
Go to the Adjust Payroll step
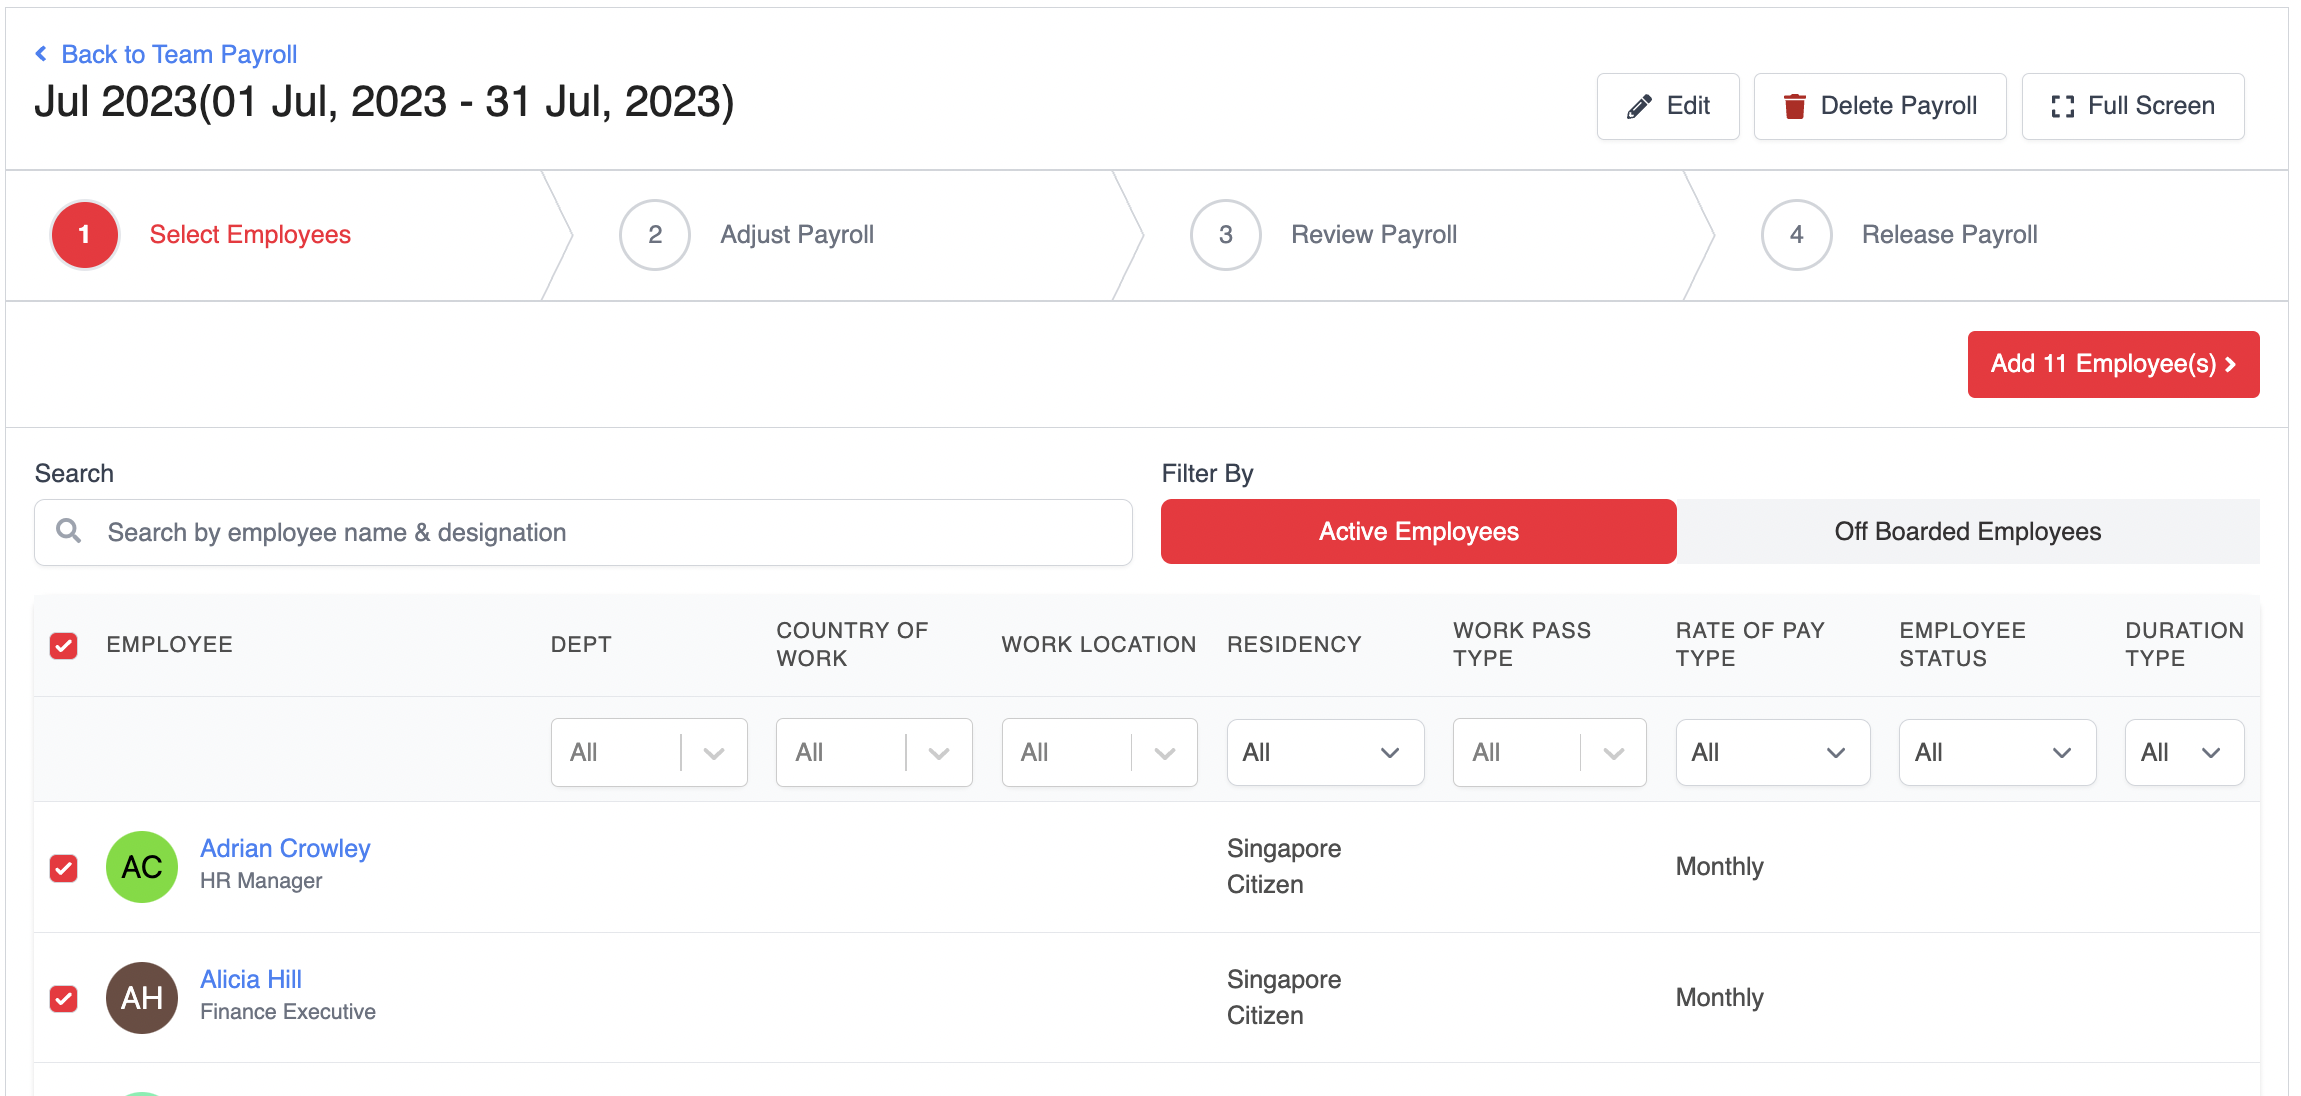pyautogui.click(x=796, y=235)
